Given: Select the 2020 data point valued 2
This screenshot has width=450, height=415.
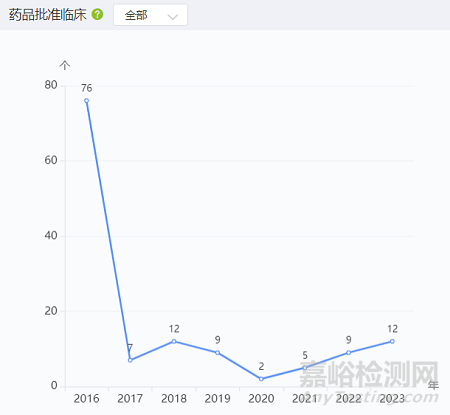Looking at the screenshot, I should 261,379.
